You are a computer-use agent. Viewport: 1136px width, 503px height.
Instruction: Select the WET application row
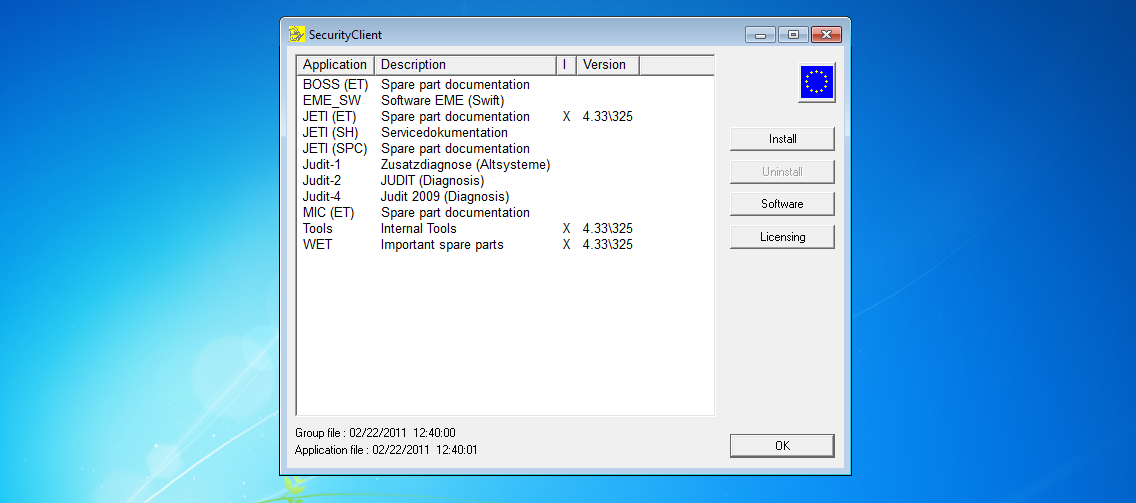(505, 244)
